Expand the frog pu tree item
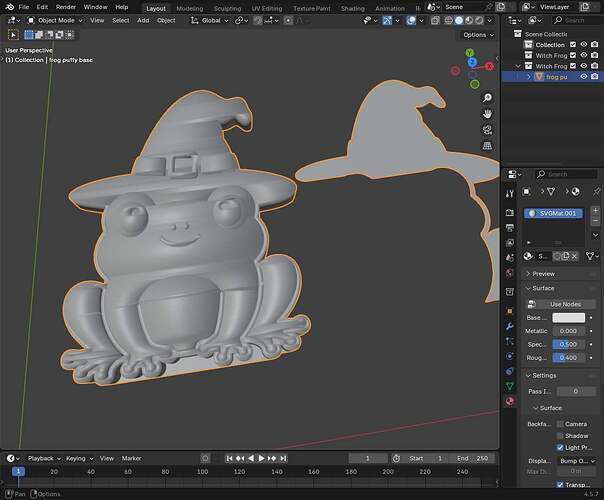The height and width of the screenshot is (500, 604). [x=529, y=77]
